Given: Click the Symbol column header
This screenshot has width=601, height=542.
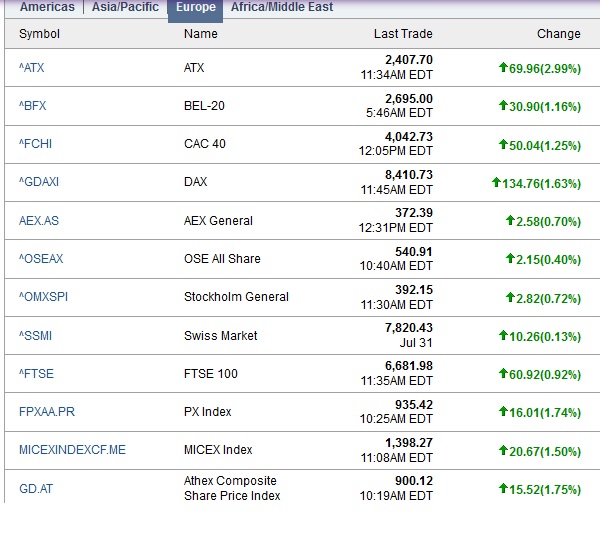Looking at the screenshot, I should point(39,34).
